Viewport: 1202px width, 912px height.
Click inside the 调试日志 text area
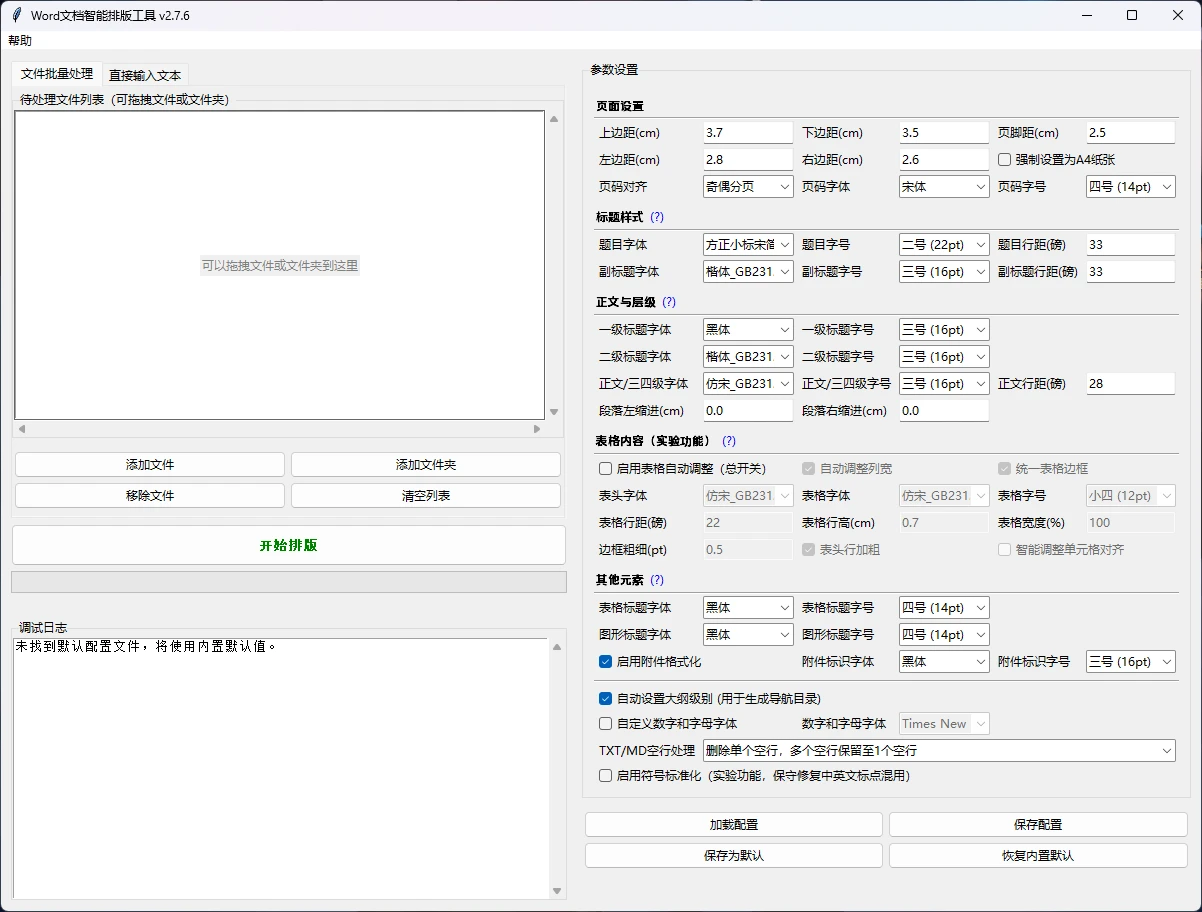pos(280,768)
